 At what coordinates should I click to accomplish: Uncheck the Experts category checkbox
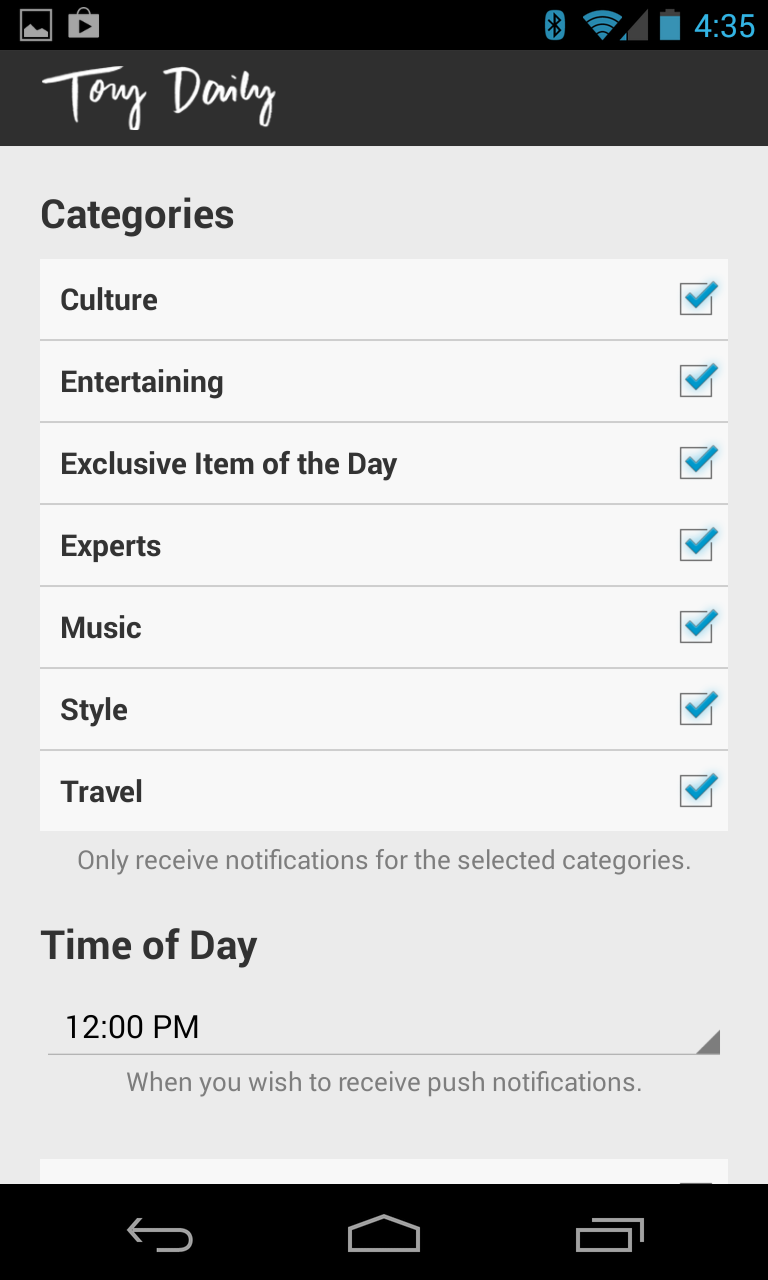[697, 545]
